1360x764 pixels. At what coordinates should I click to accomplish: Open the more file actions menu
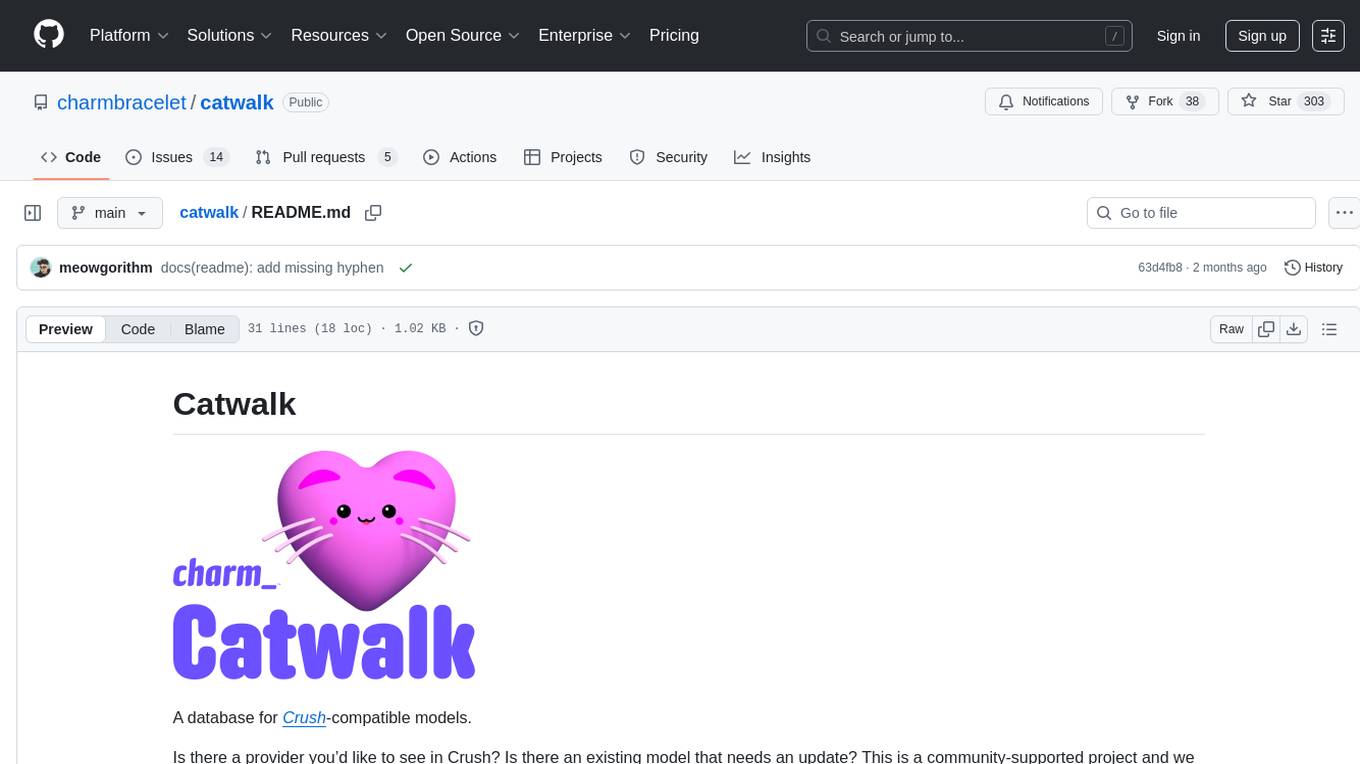[1344, 213]
